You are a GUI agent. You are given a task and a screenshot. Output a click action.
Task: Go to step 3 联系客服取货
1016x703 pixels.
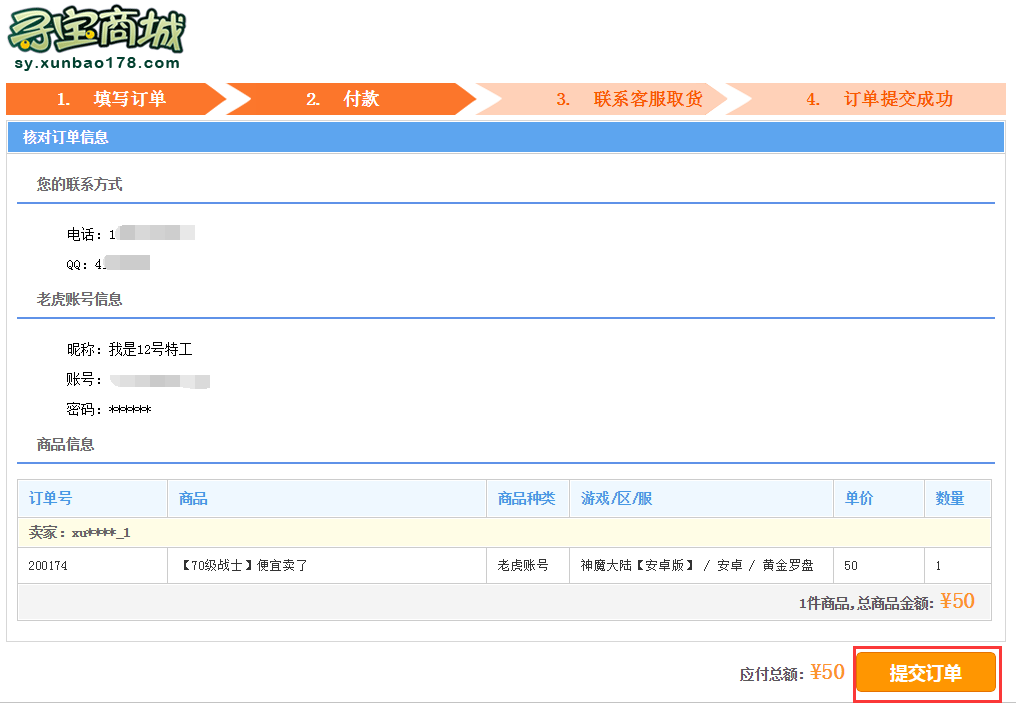click(x=630, y=99)
